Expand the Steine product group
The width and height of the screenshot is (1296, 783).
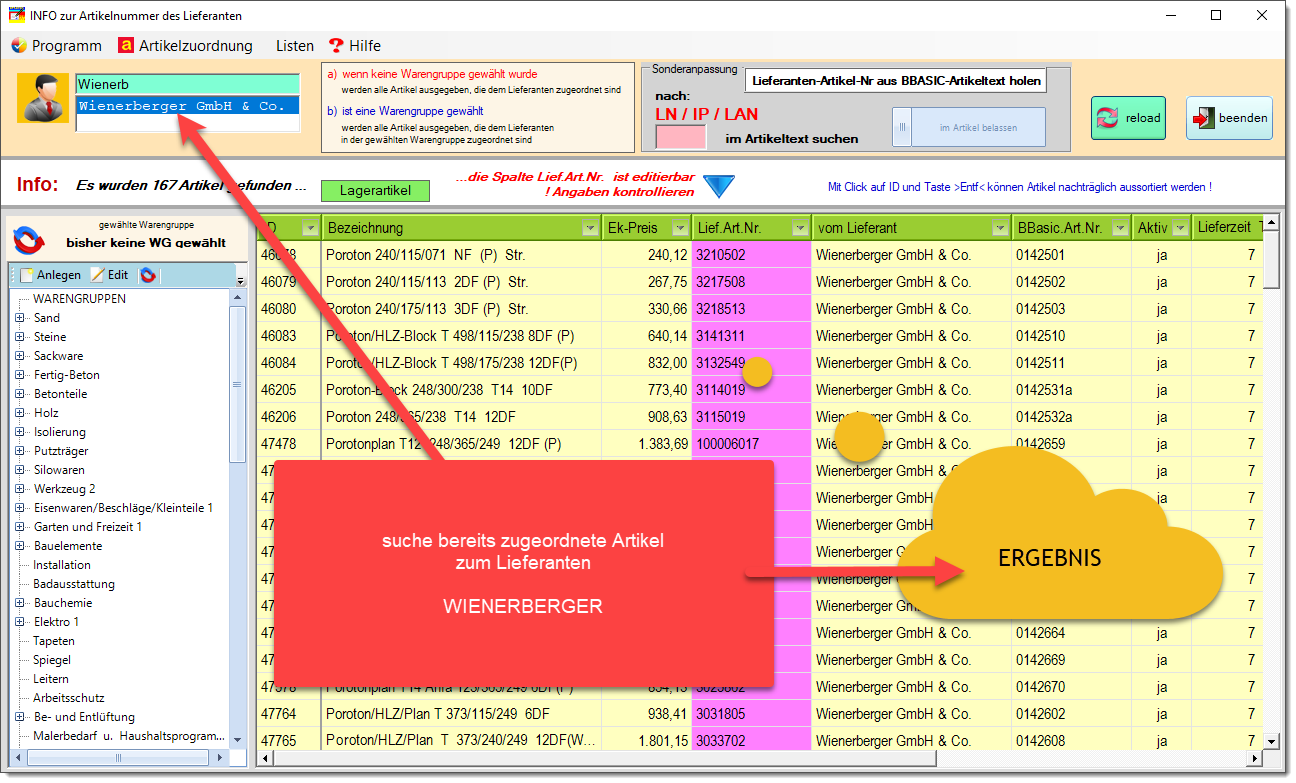[x=20, y=337]
